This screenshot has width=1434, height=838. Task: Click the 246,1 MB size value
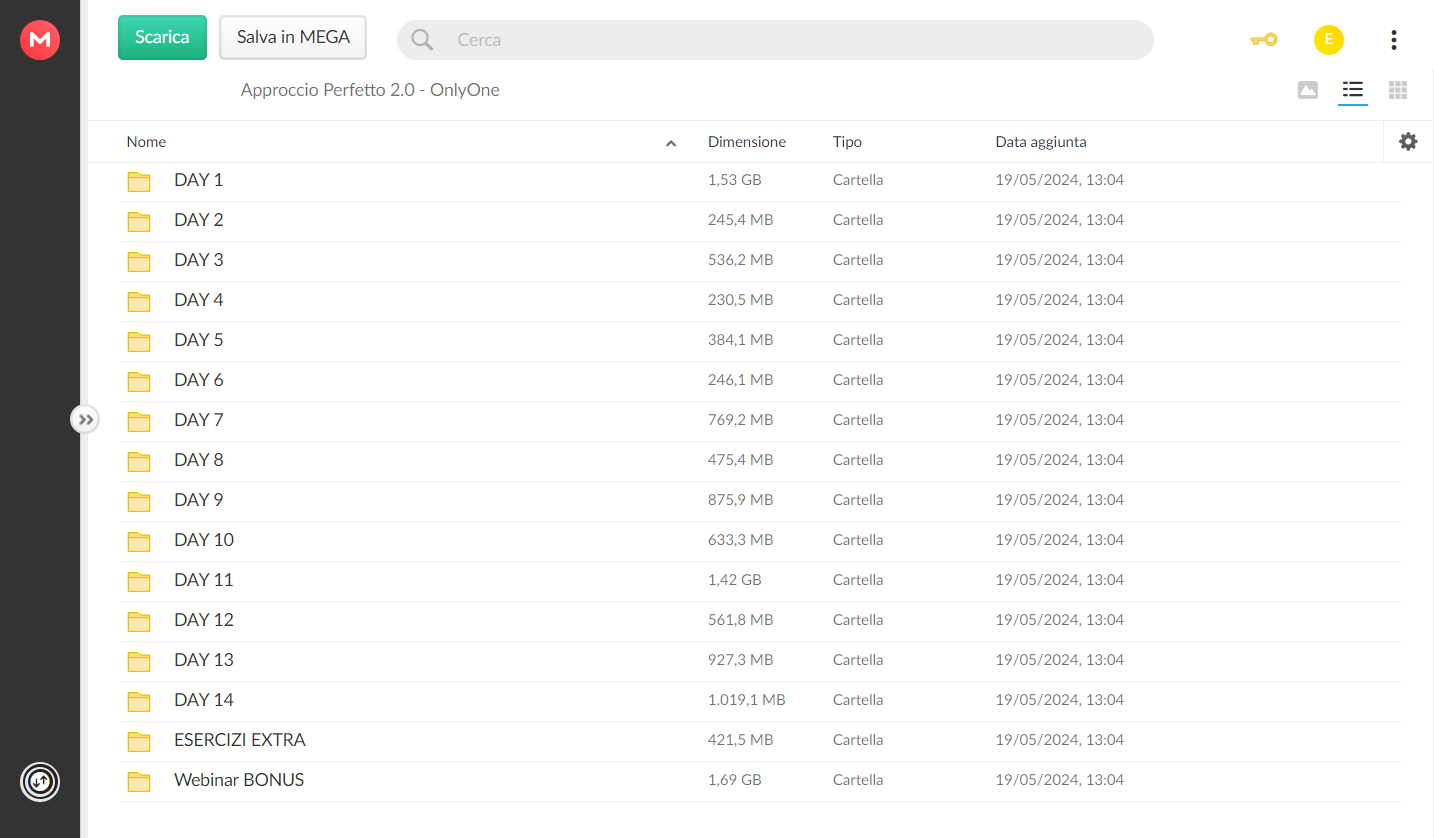click(x=741, y=380)
